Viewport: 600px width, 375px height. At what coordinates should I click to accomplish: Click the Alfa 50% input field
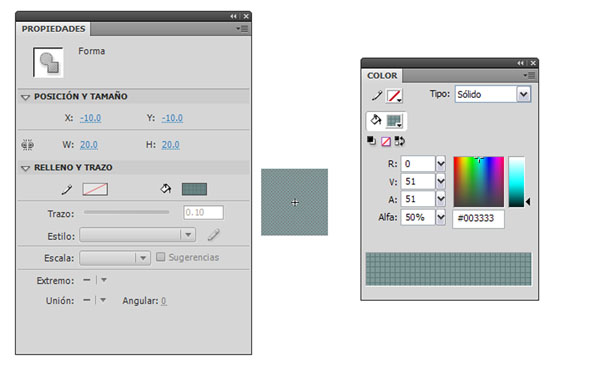click(418, 217)
